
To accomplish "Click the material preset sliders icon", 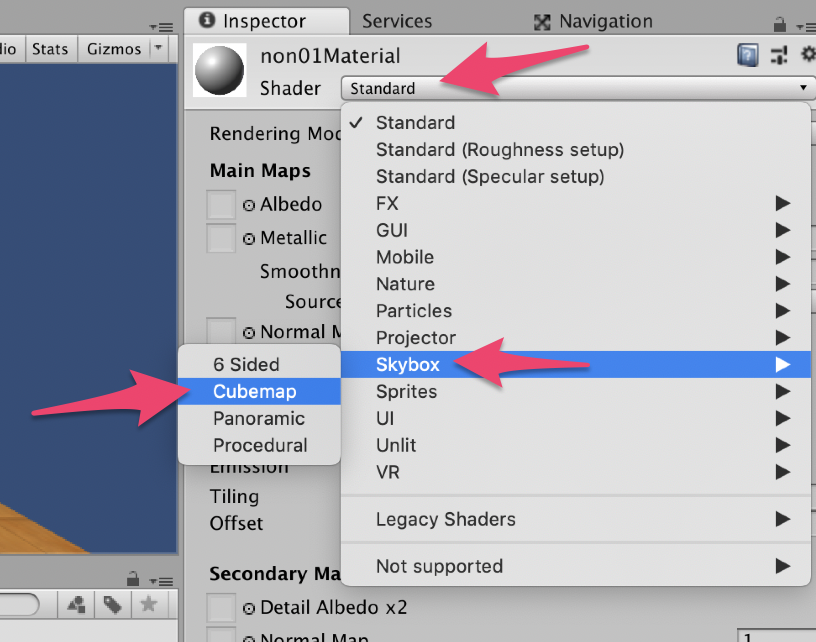I will click(779, 55).
